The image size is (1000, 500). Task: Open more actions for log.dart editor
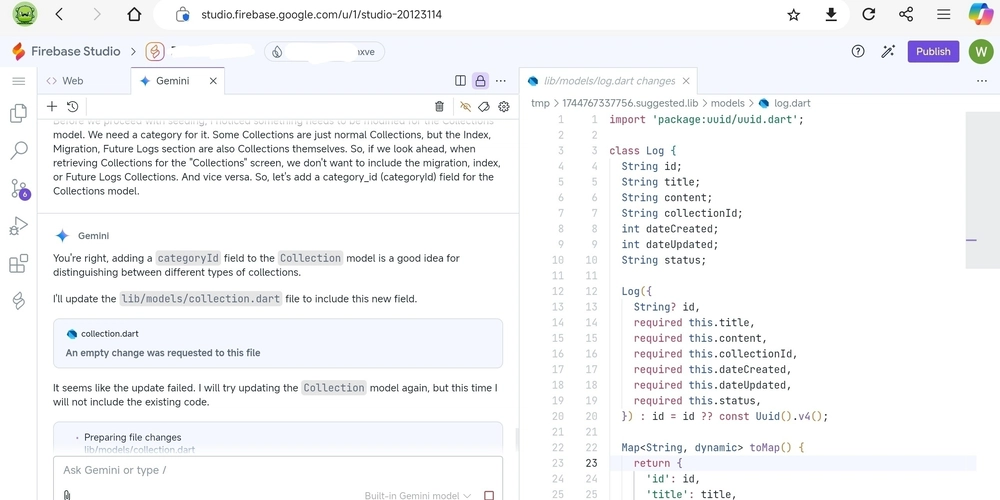coord(982,81)
